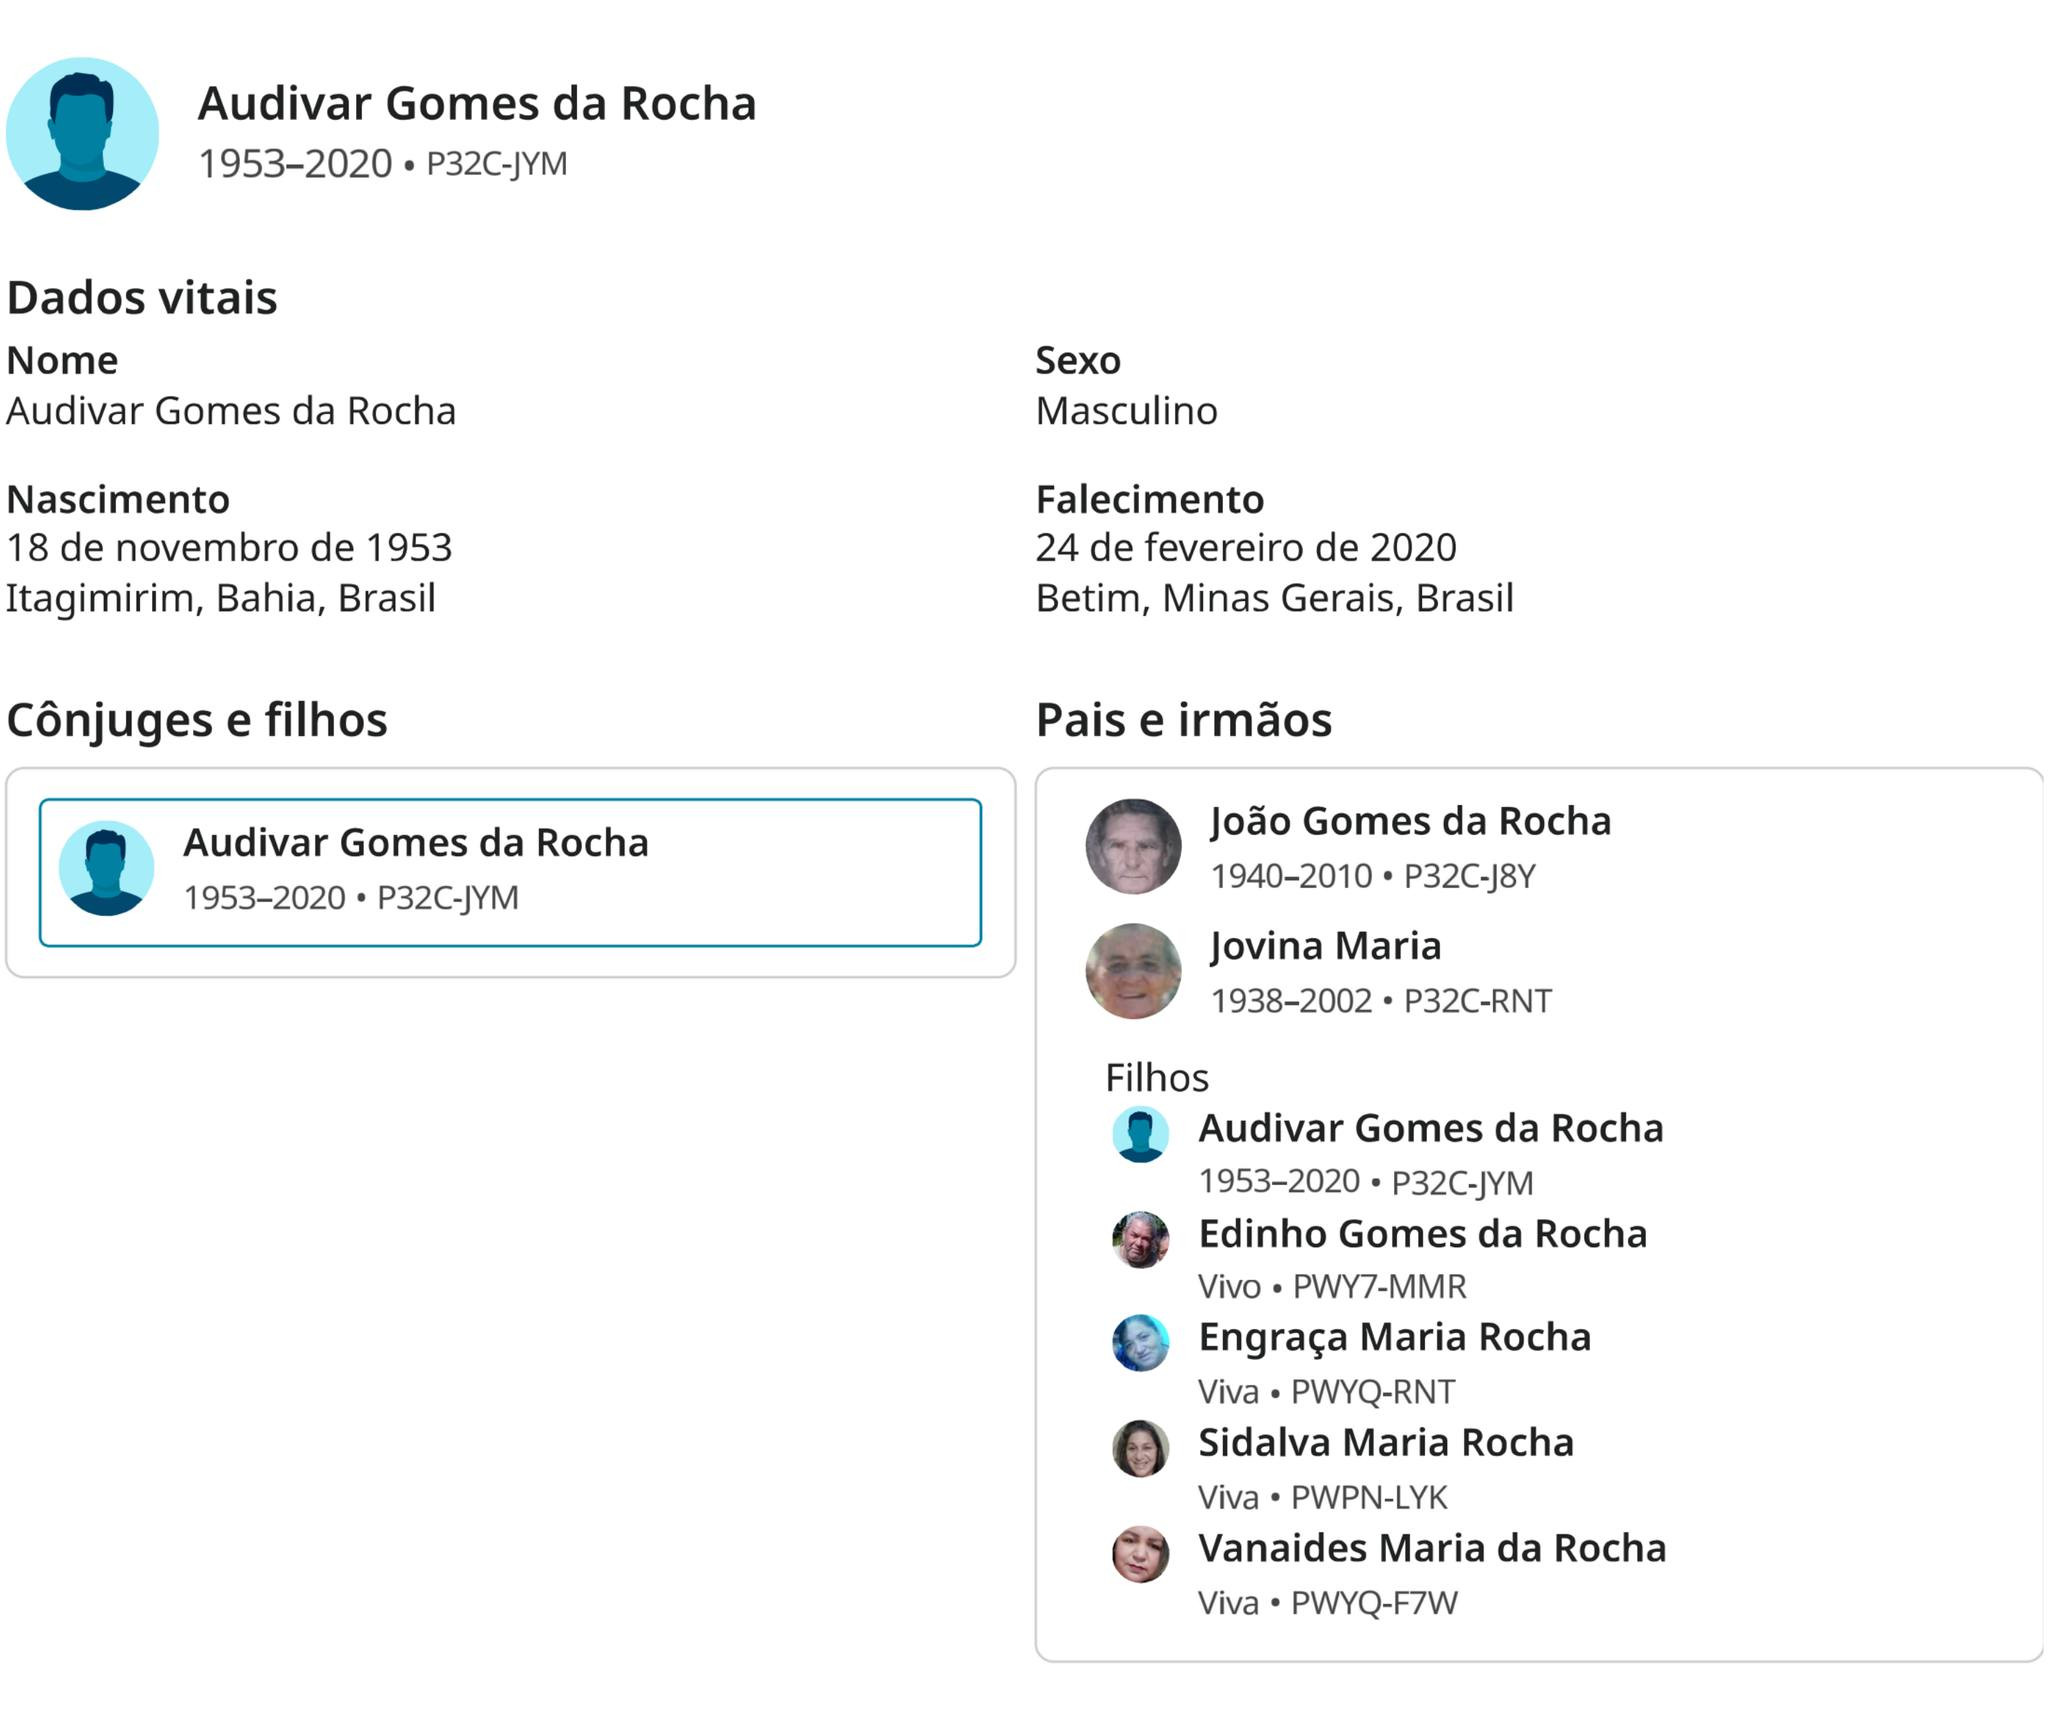Click Sidalva Maria Rocha's photo
This screenshot has height=1717, width=2048.
1140,1448
